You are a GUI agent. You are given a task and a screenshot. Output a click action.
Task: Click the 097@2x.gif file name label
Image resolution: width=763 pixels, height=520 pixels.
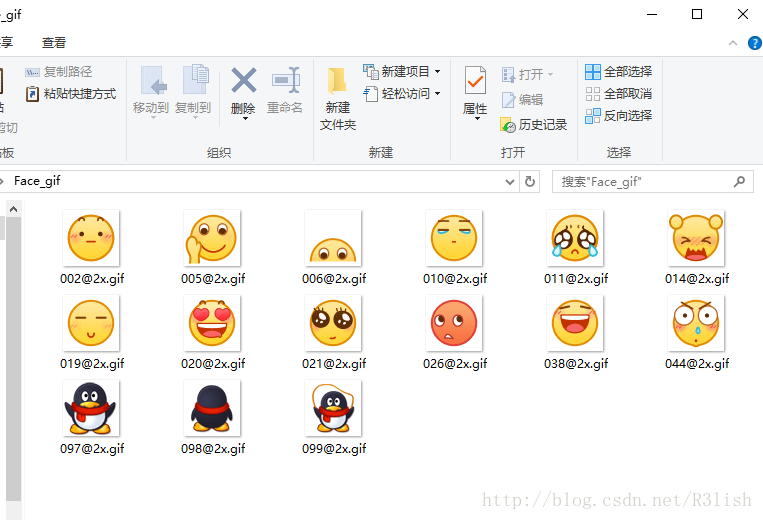92,448
